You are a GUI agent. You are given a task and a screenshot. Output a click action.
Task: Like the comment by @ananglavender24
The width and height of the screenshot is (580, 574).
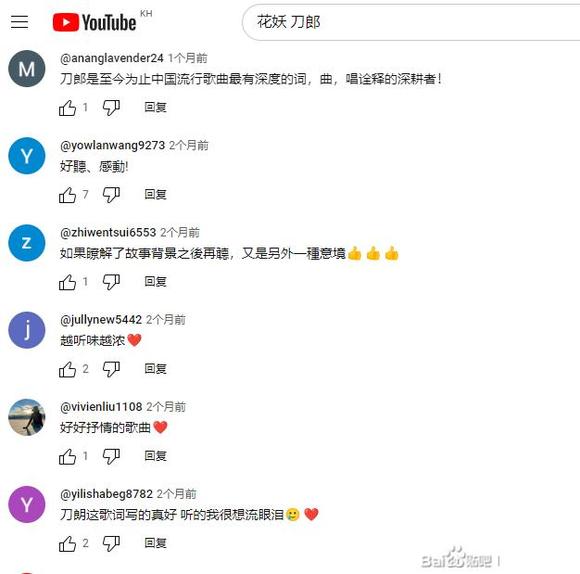tap(67, 108)
